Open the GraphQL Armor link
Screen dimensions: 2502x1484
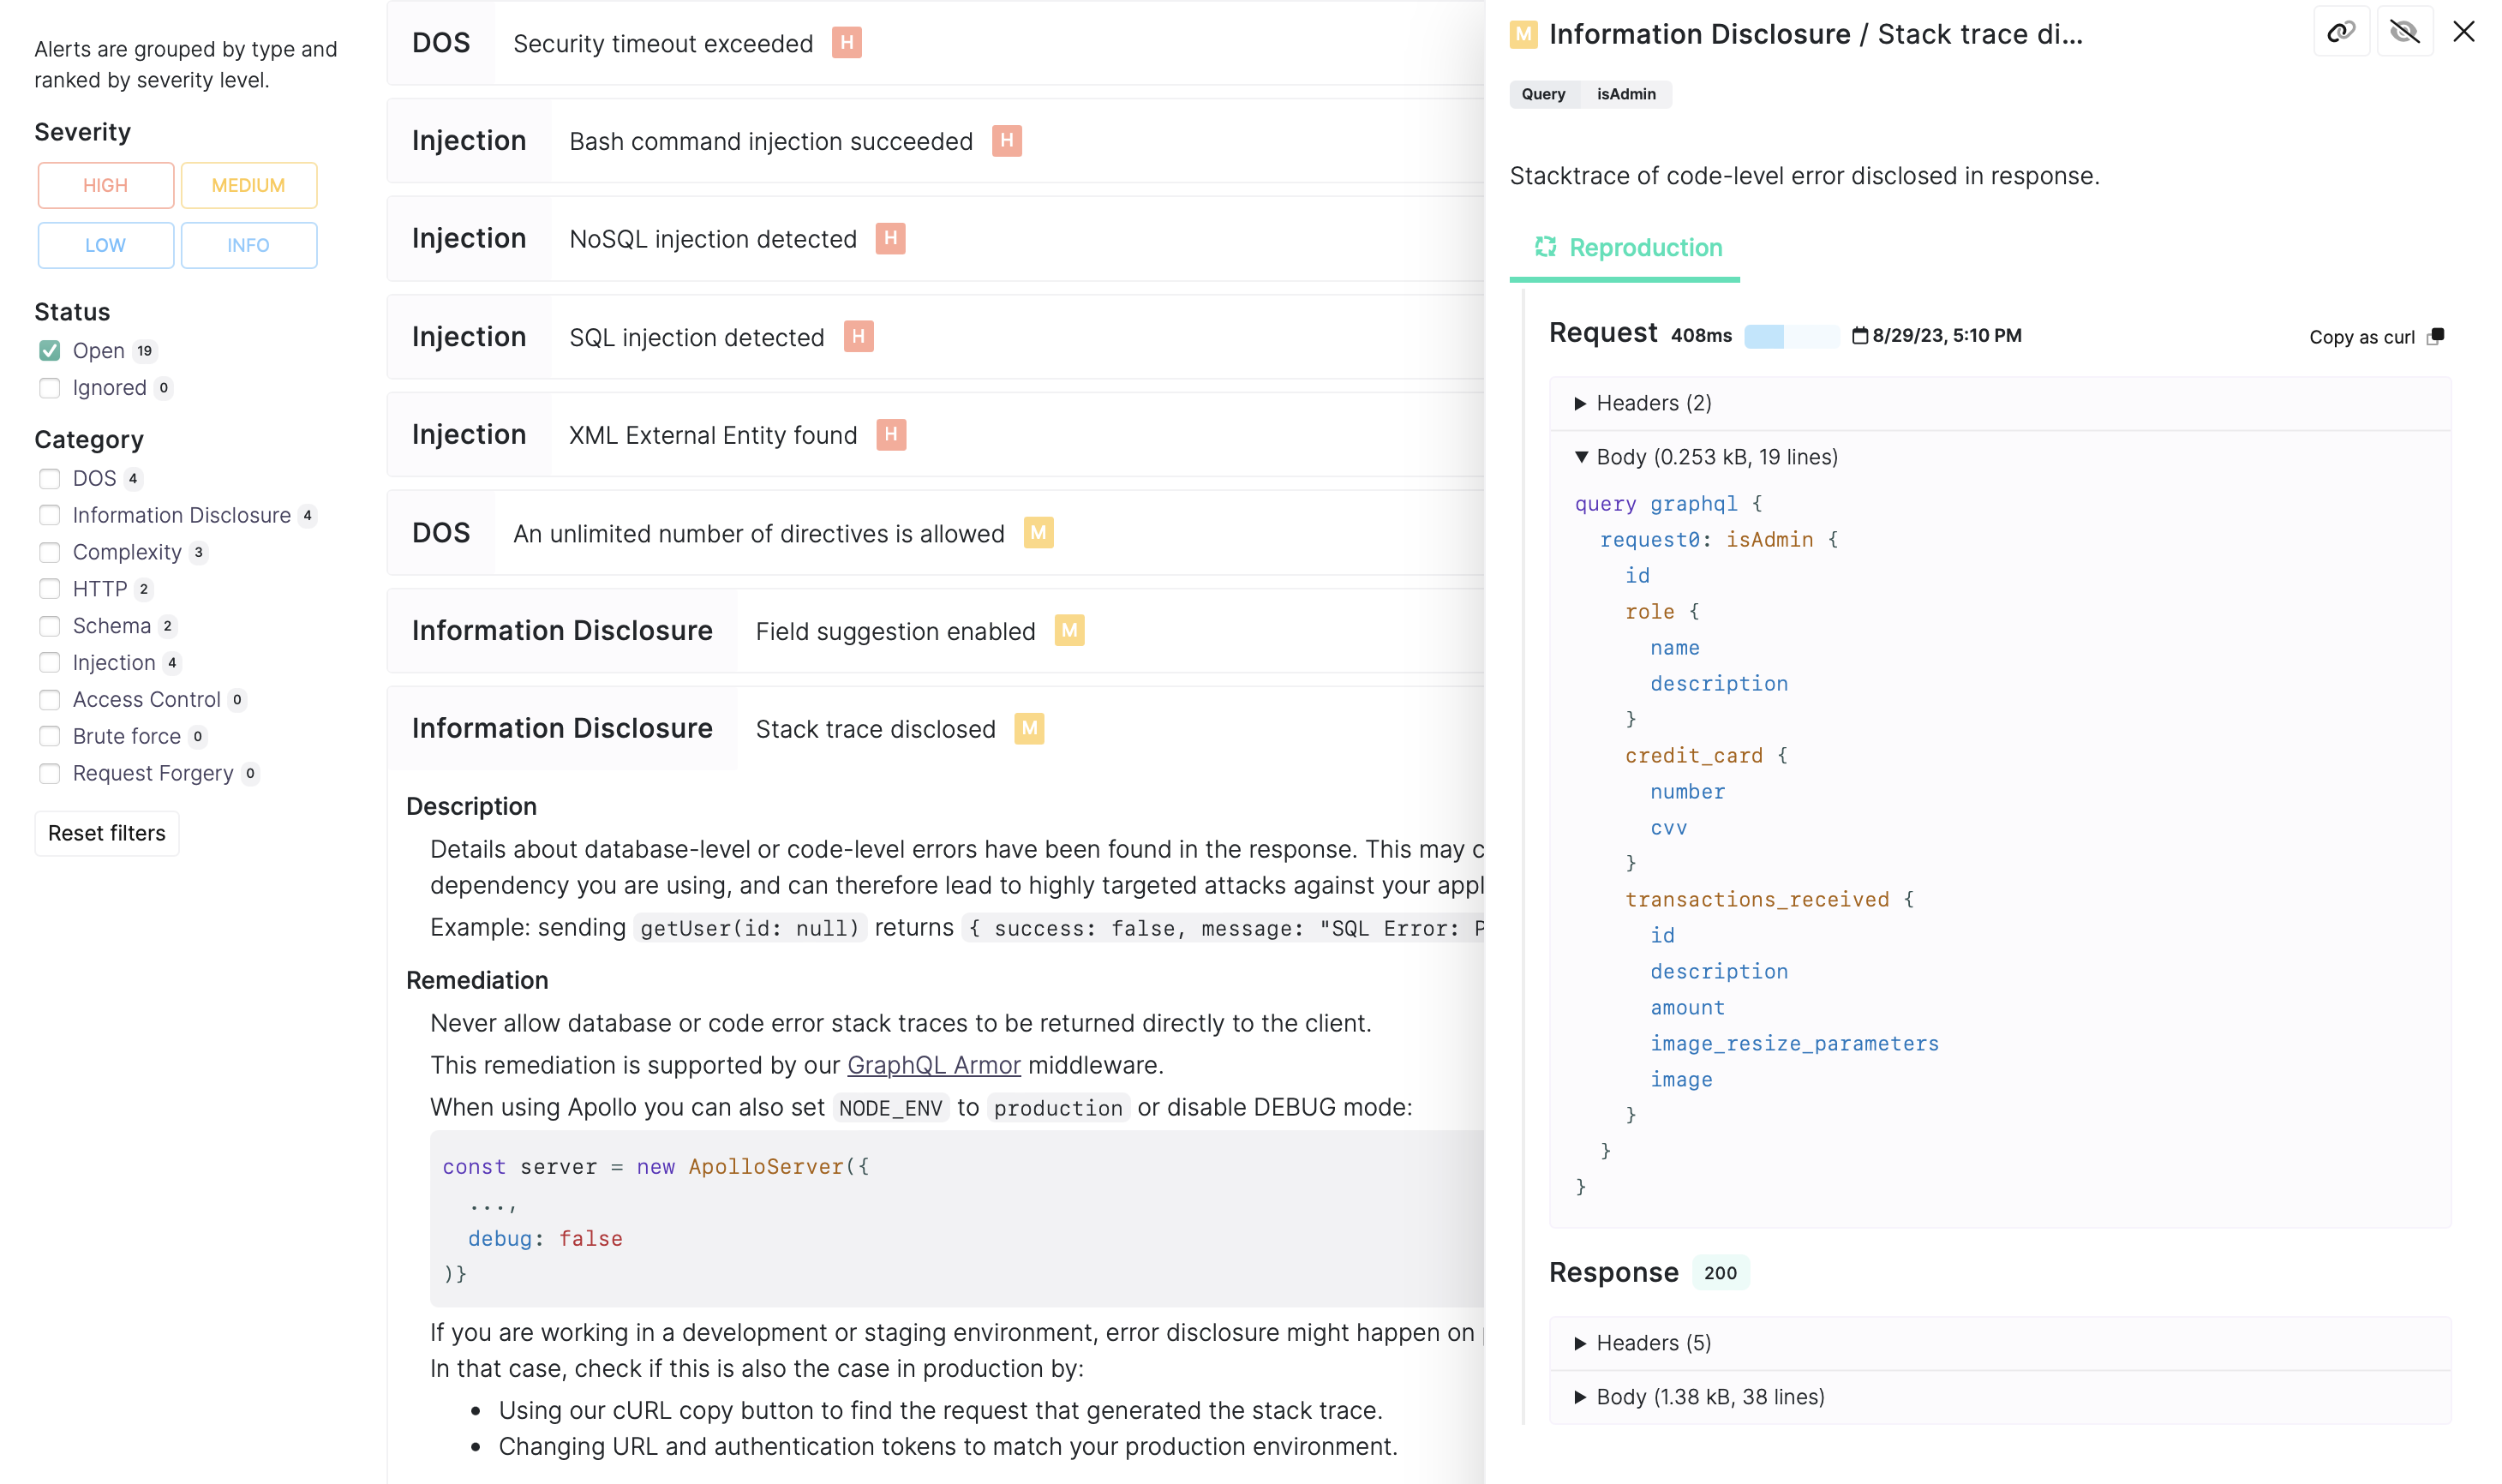click(933, 1065)
